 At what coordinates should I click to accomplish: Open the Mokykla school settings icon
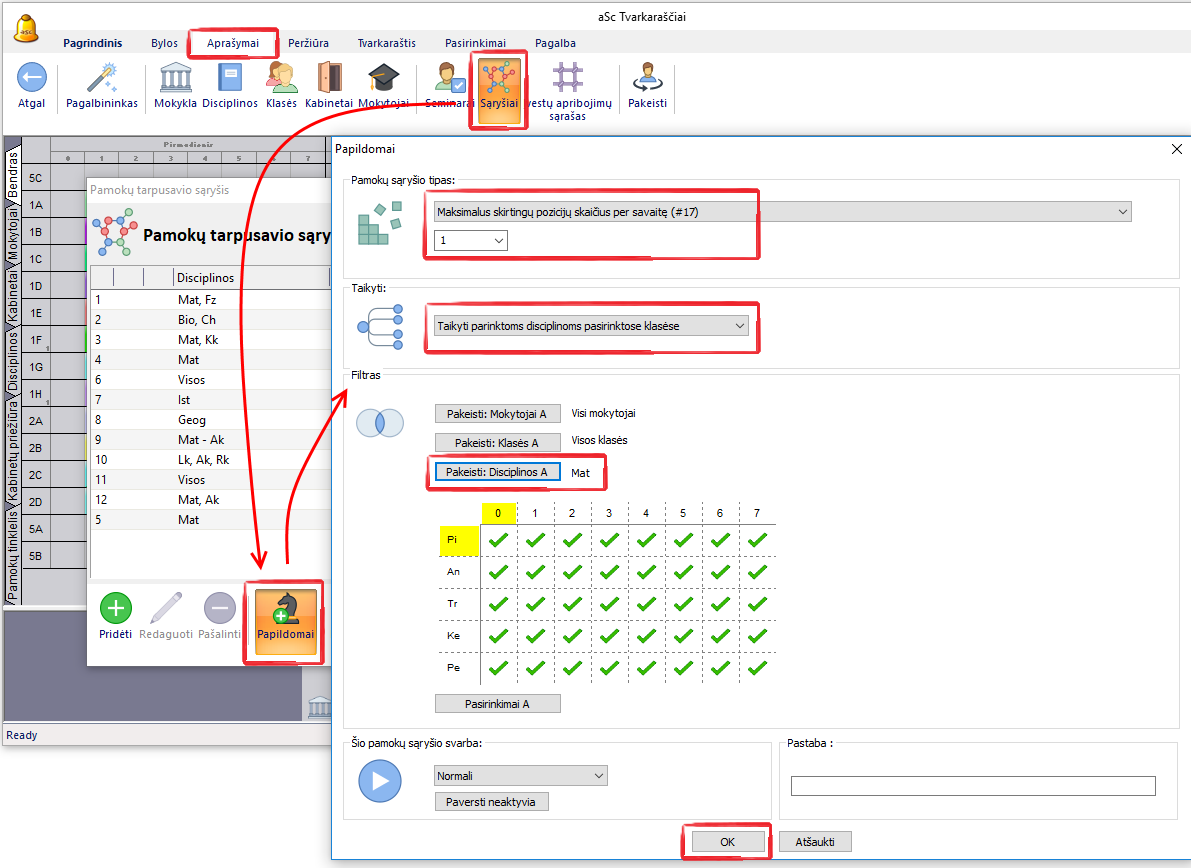pos(176,78)
